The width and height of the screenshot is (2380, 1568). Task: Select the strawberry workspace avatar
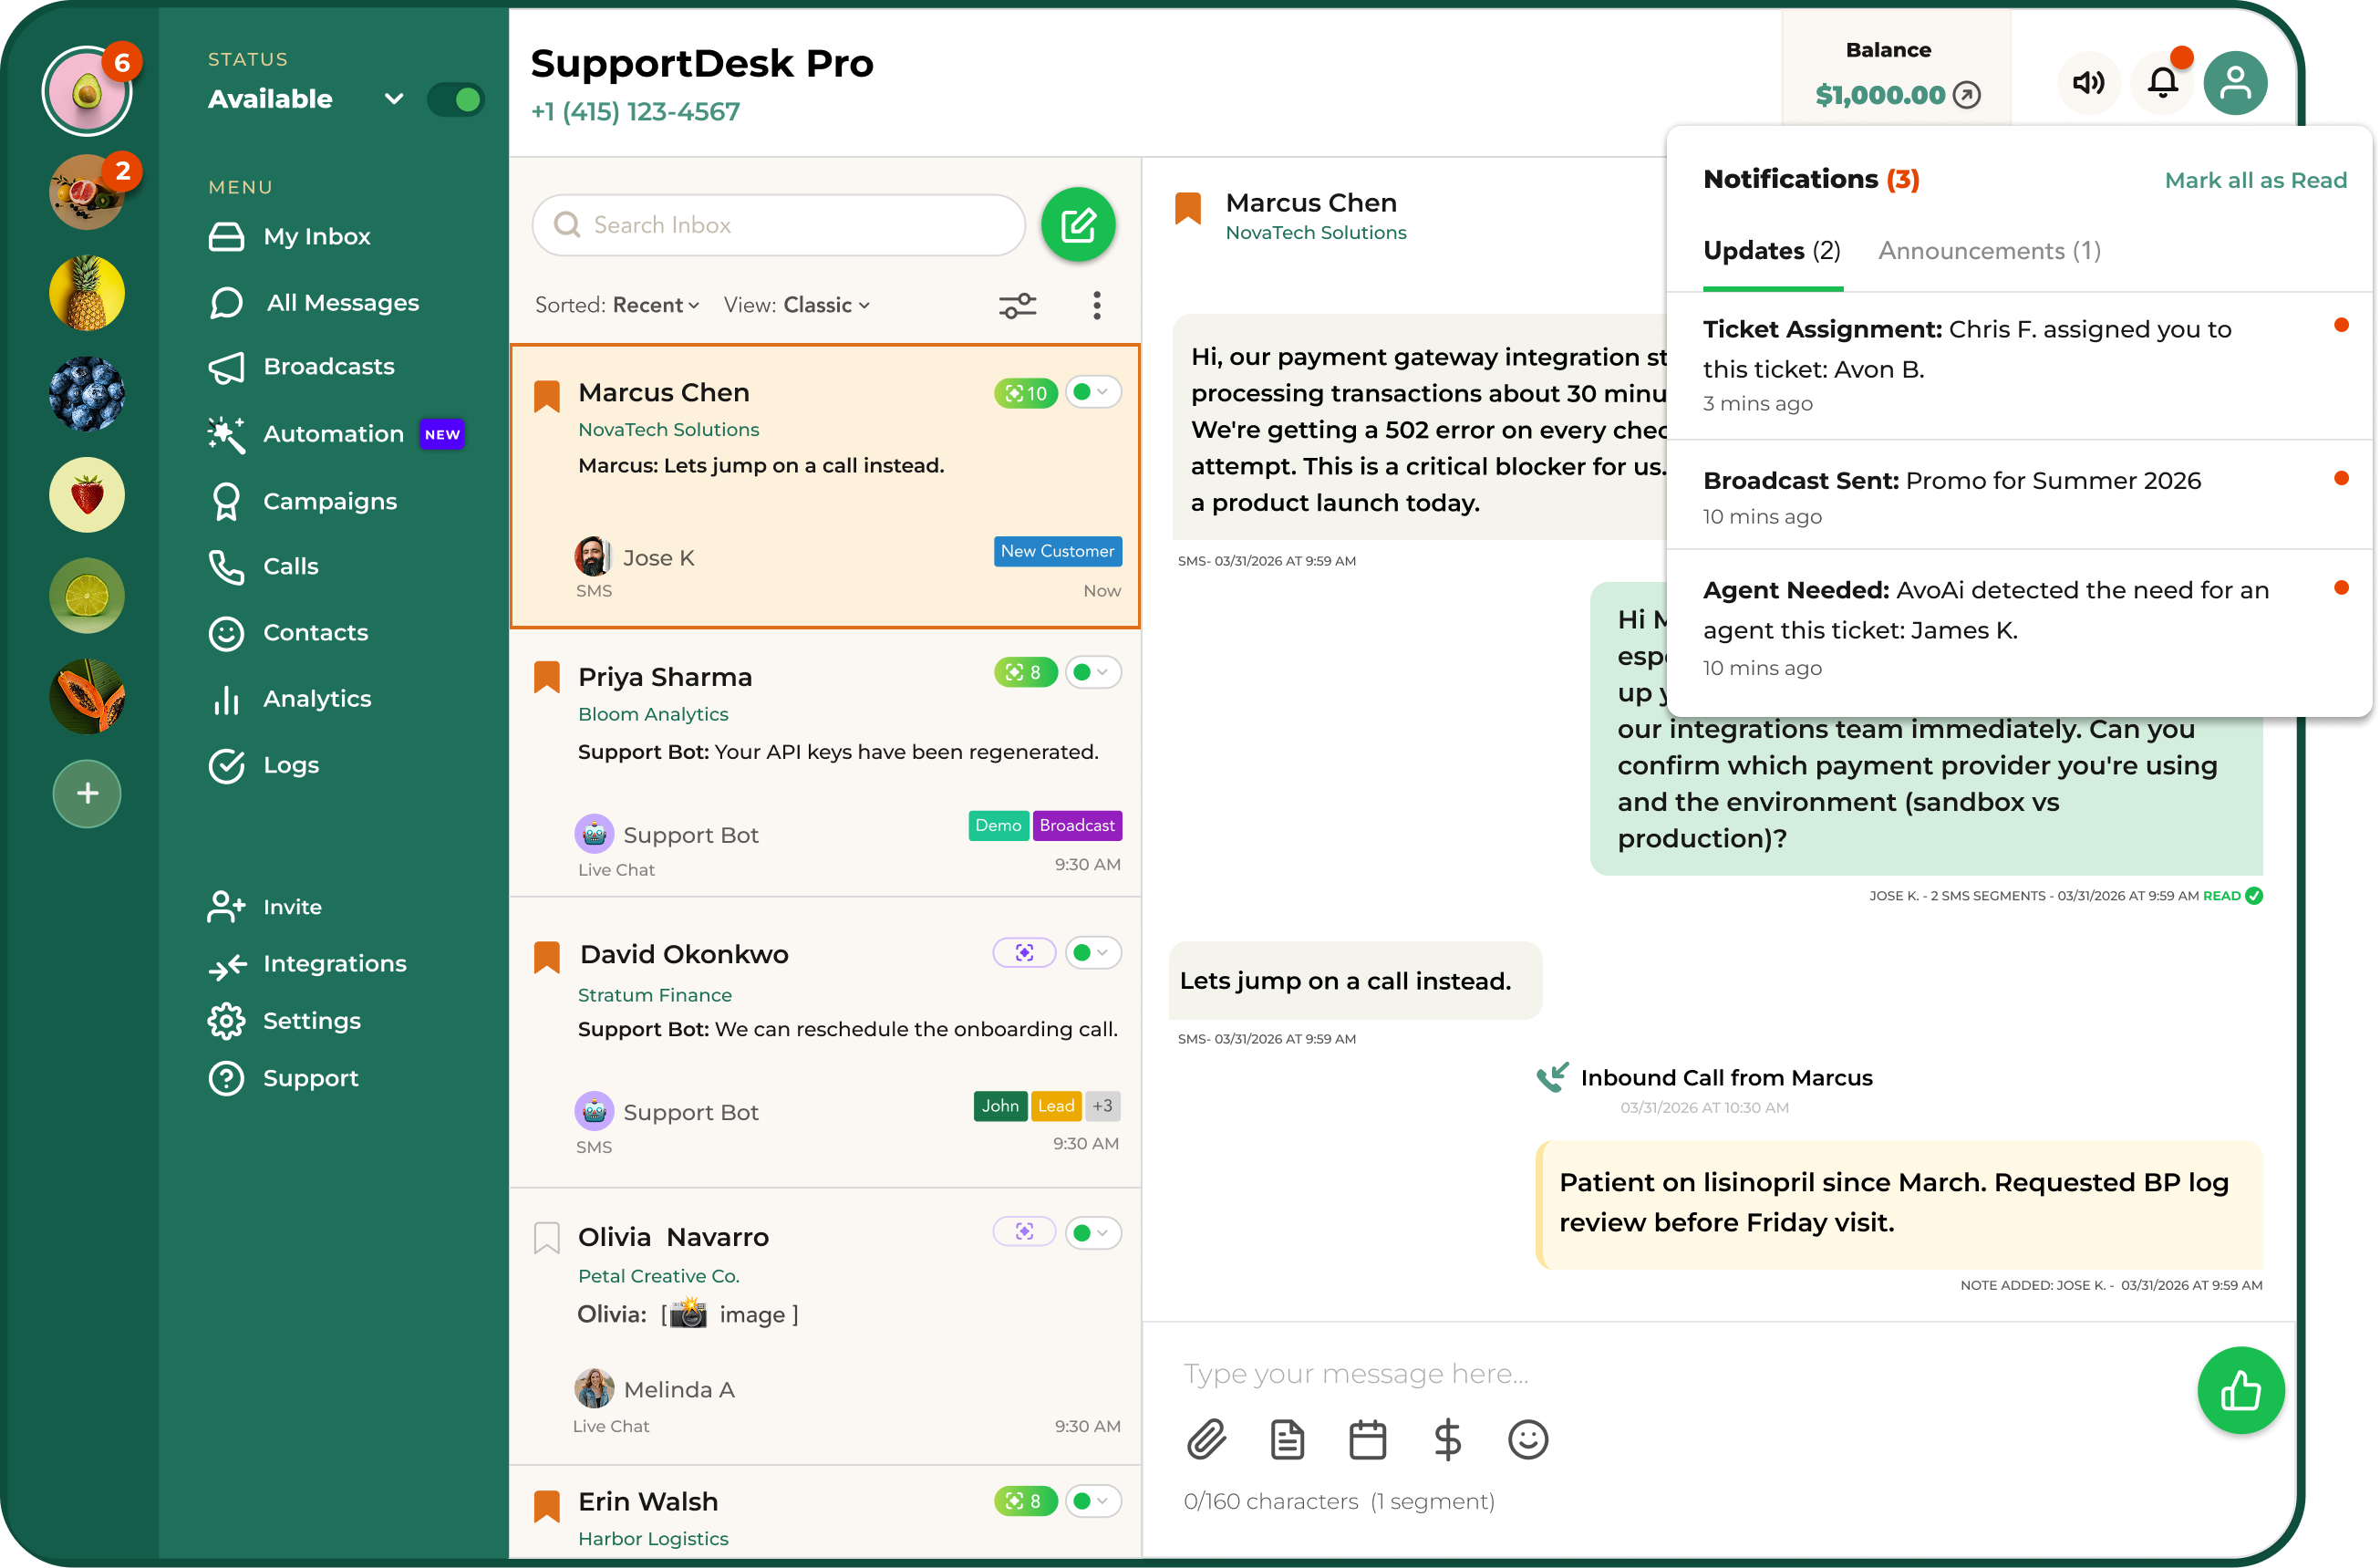87,495
